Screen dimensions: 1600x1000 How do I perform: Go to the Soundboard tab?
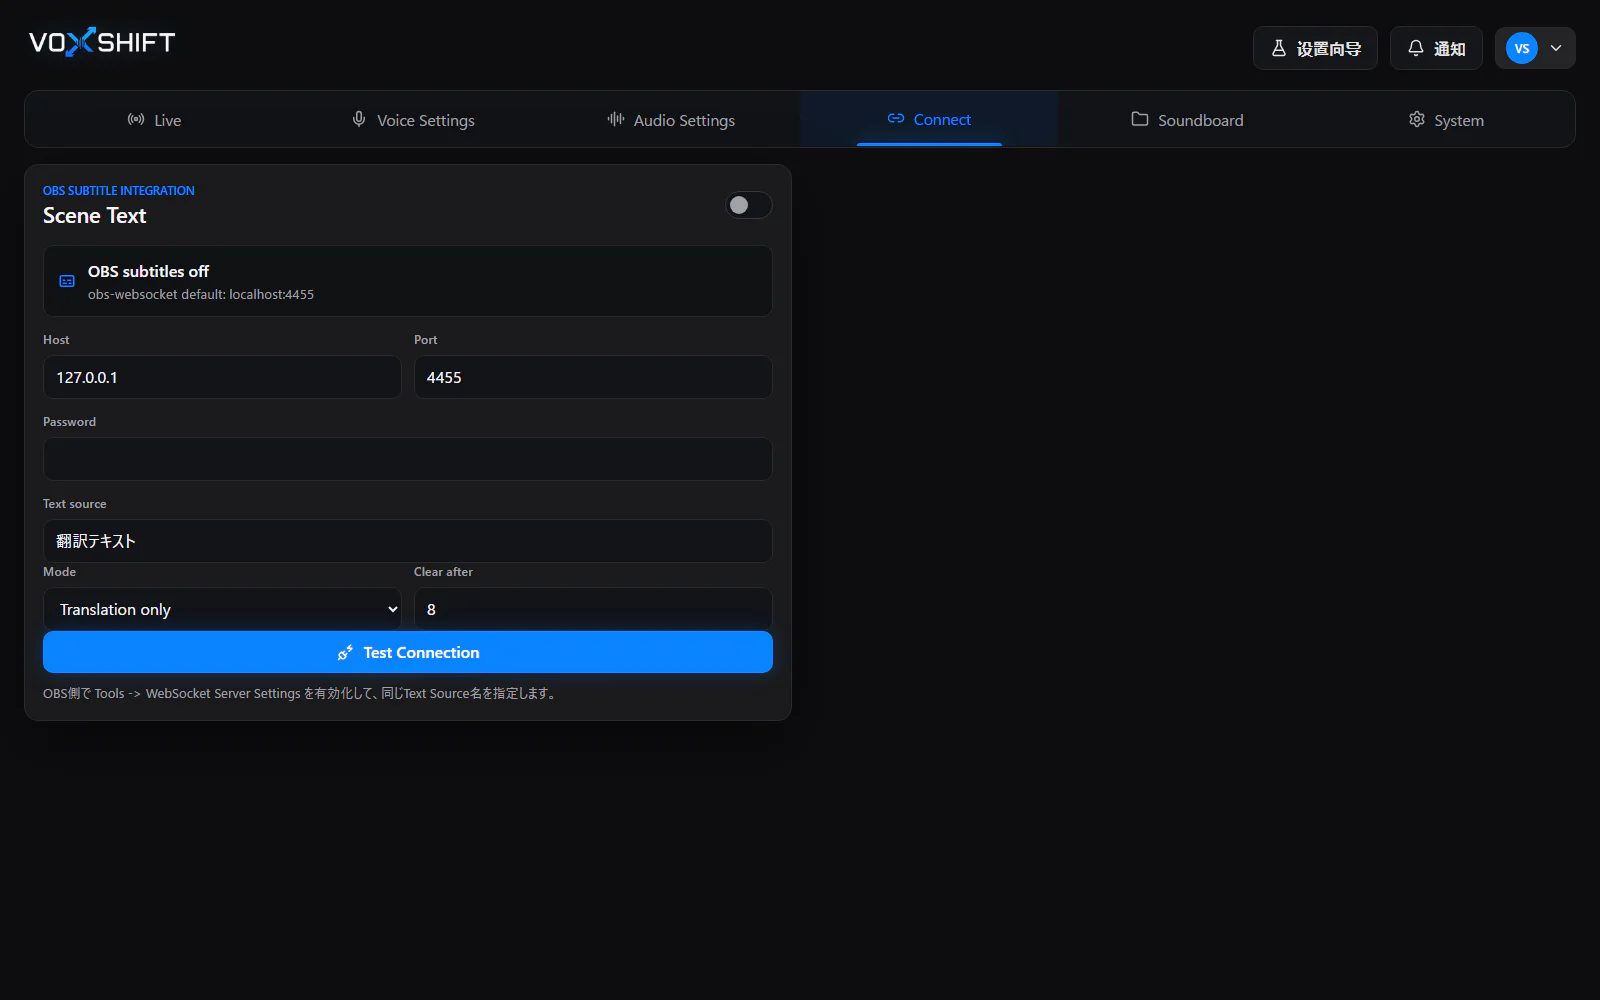[1187, 120]
